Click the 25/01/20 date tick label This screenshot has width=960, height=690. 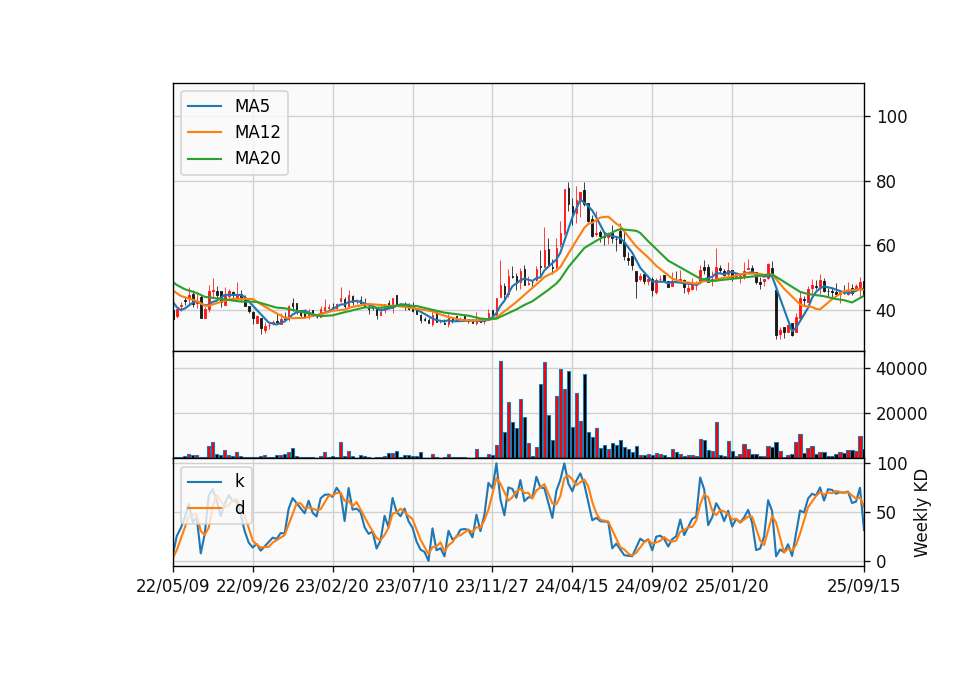(732, 586)
